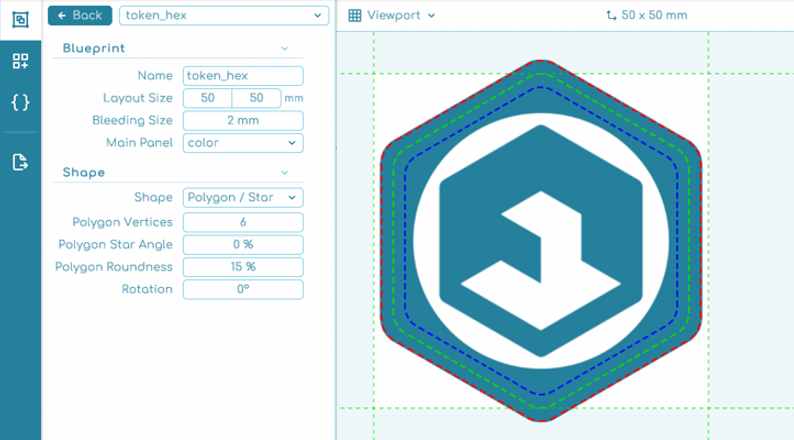794x440 pixels.
Task: Collapse the Shape section chevron
Action: (x=285, y=173)
